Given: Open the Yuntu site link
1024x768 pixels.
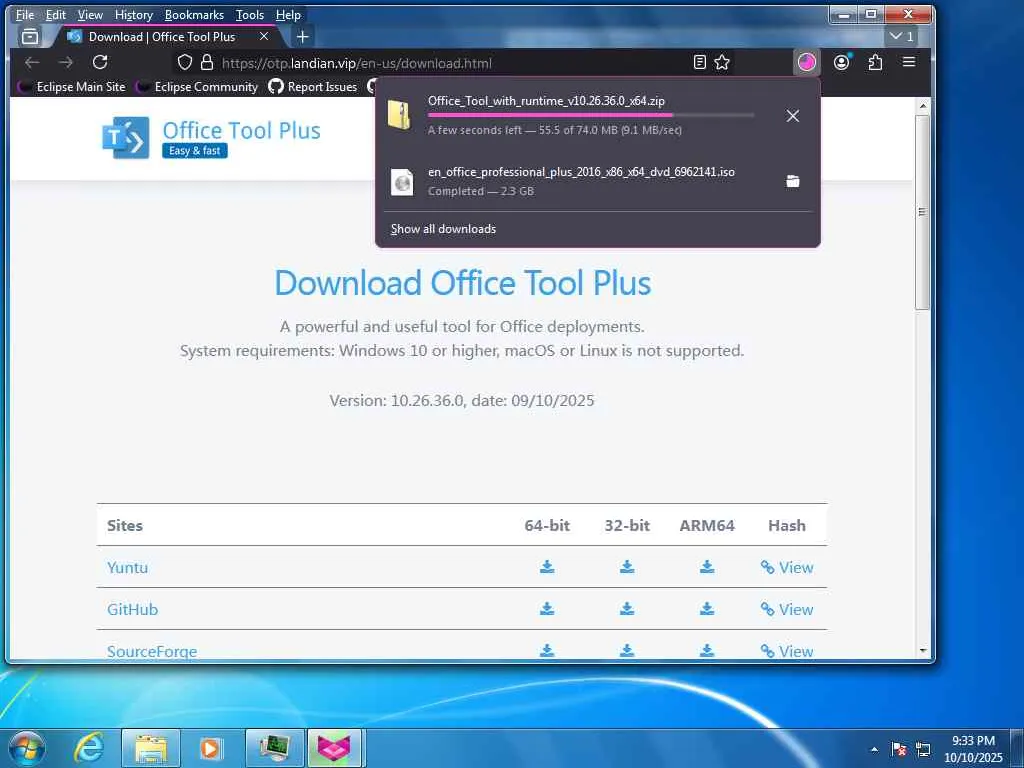Looking at the screenshot, I should (127, 568).
